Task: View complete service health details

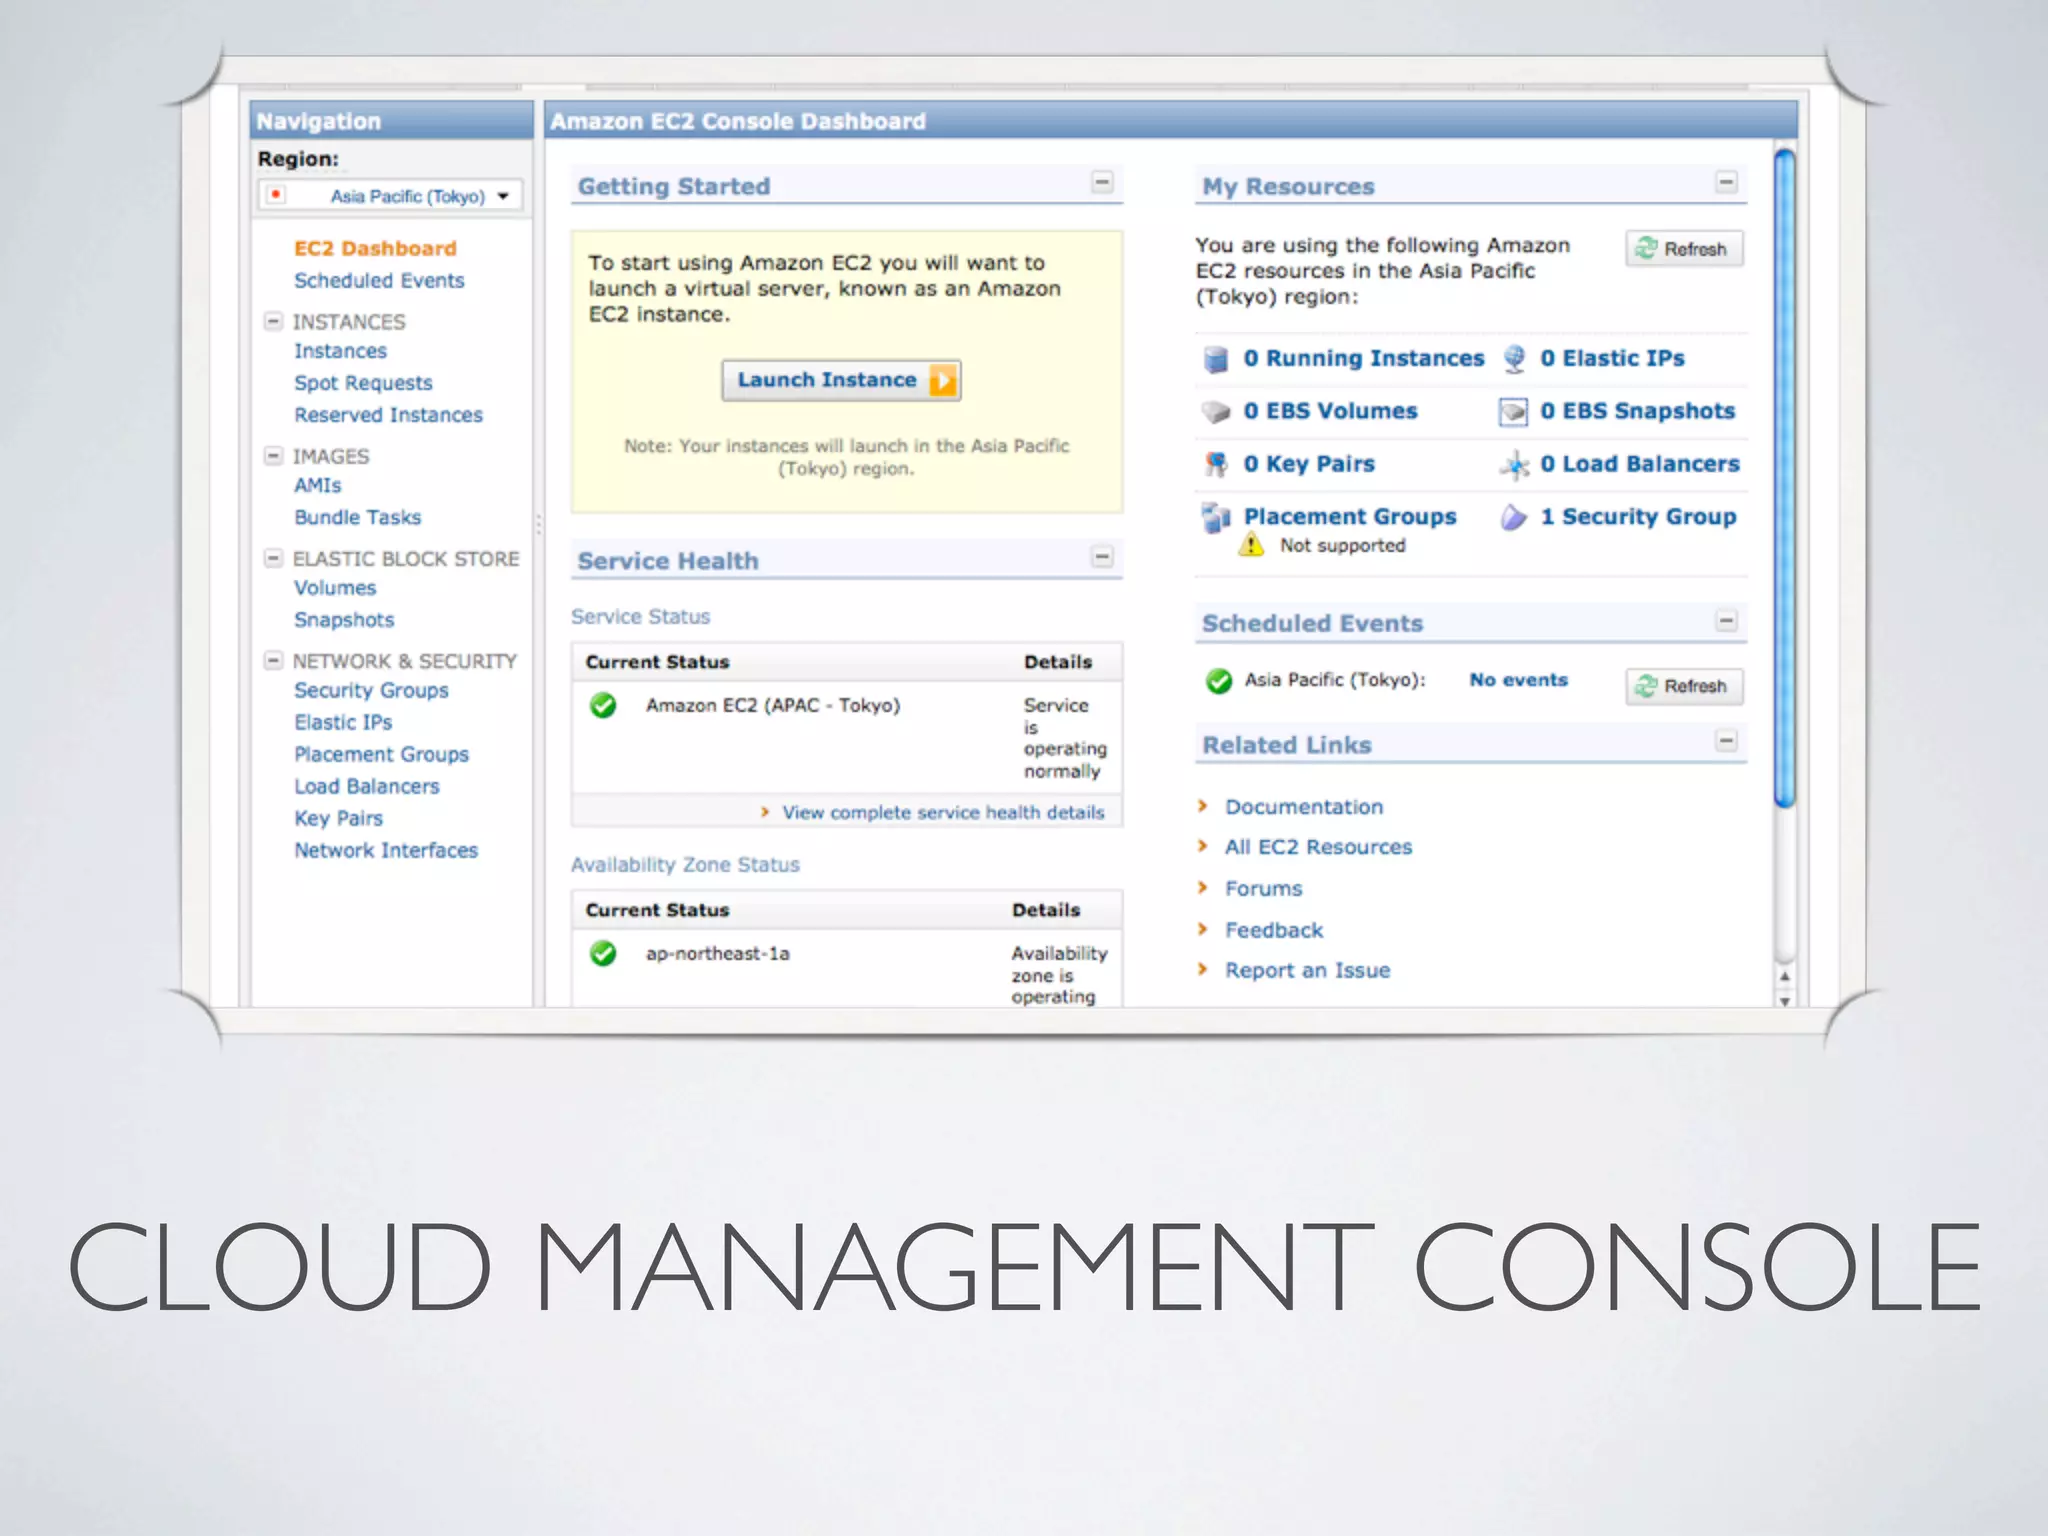Action: click(943, 813)
